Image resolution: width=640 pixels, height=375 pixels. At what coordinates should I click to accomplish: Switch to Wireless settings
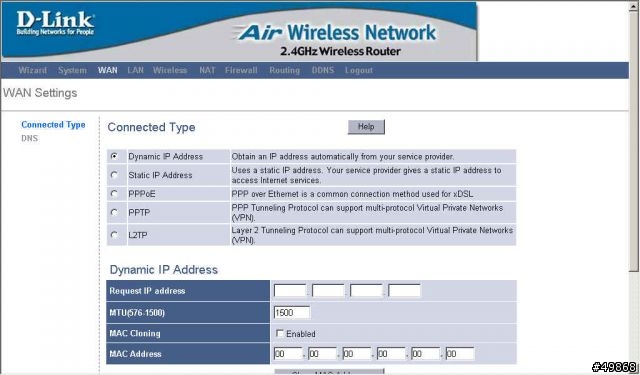coord(170,70)
